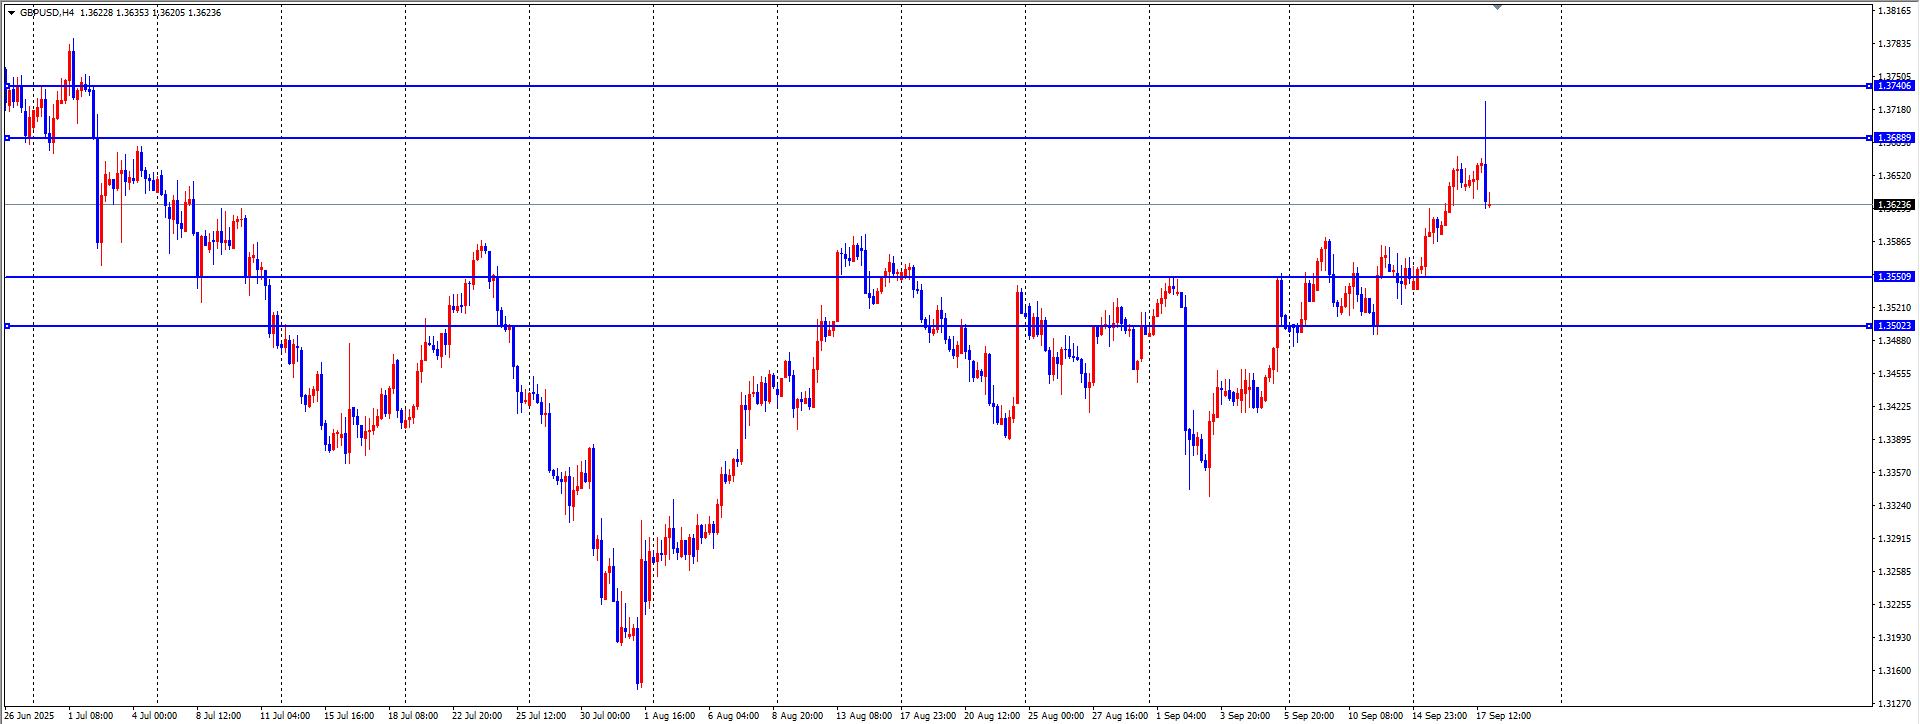Click right anchor square of 1.35023 line
The width and height of the screenshot is (1920, 724).
pyautogui.click(x=1869, y=326)
